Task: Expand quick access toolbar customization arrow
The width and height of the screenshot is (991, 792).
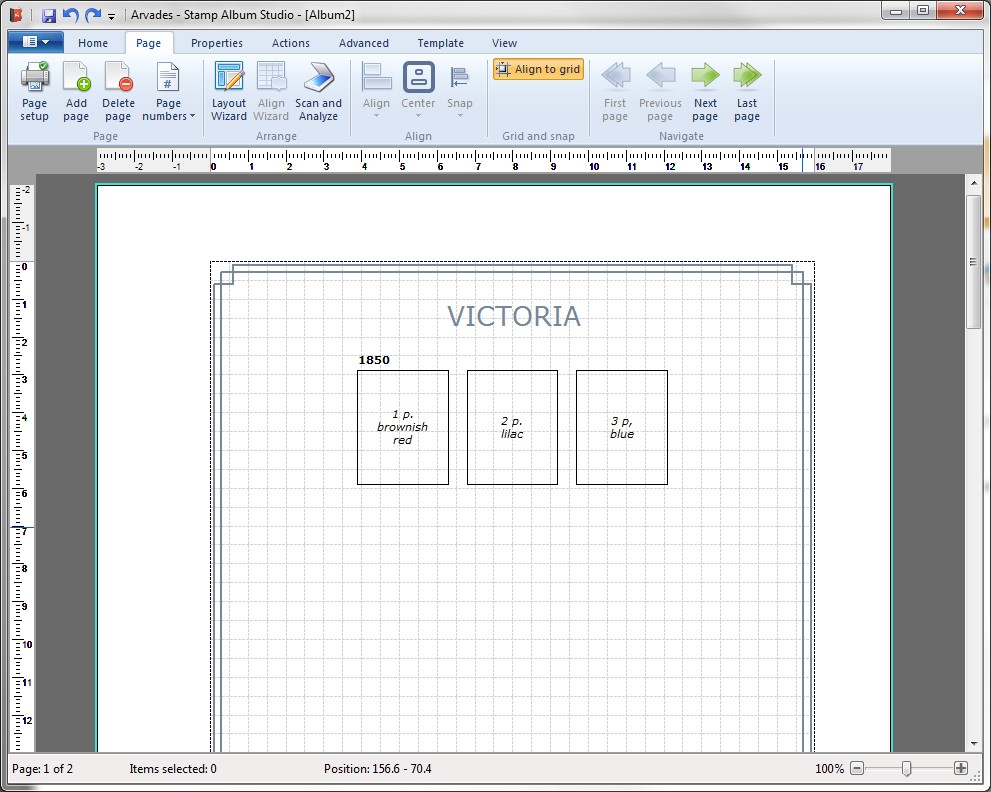Action: click(111, 16)
